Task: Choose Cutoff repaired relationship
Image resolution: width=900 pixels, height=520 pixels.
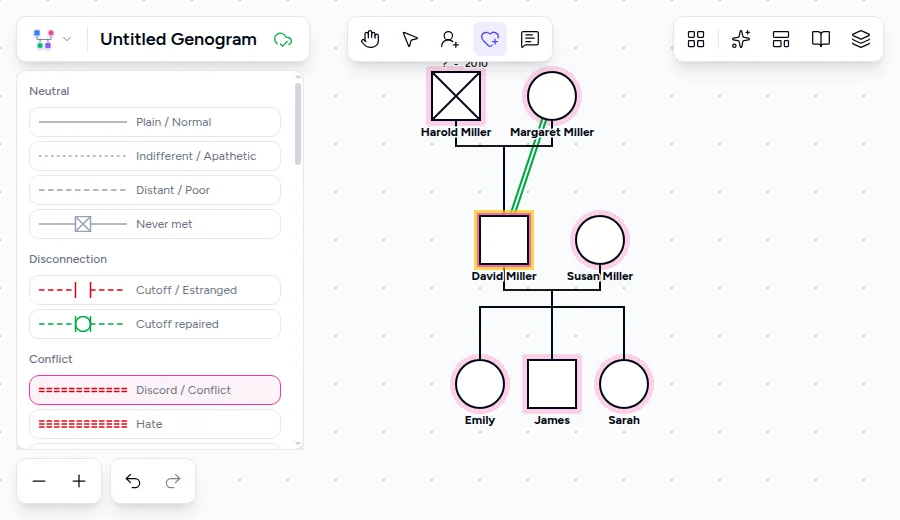Action: 155,324
